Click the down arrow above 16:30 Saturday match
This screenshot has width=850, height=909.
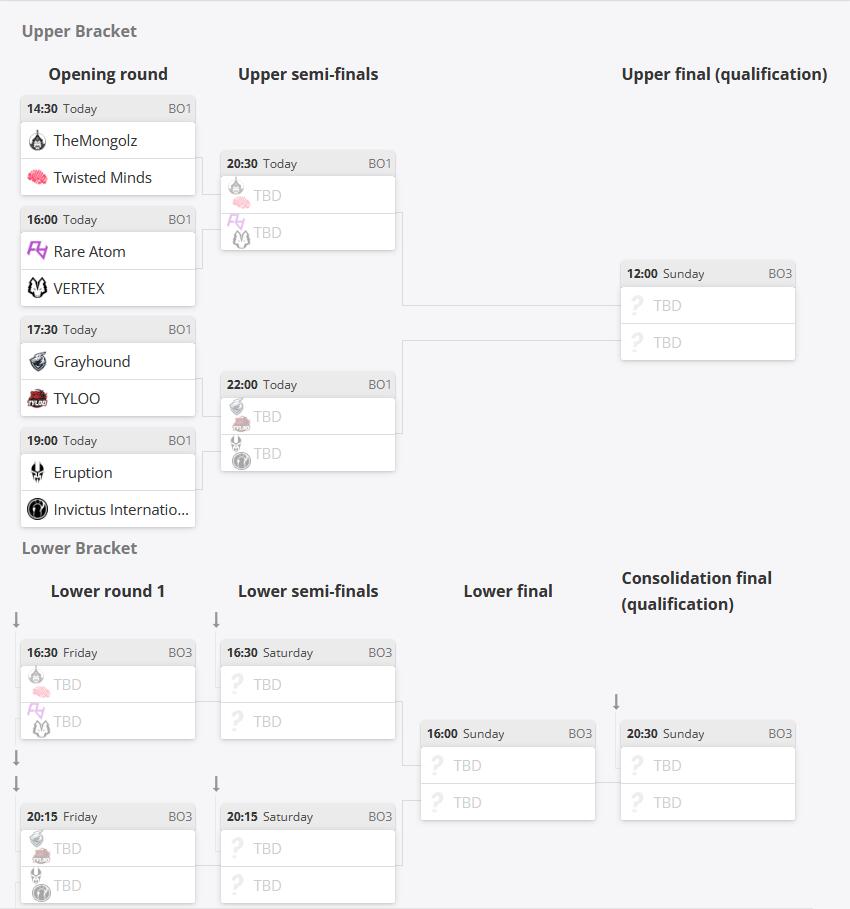[x=216, y=620]
